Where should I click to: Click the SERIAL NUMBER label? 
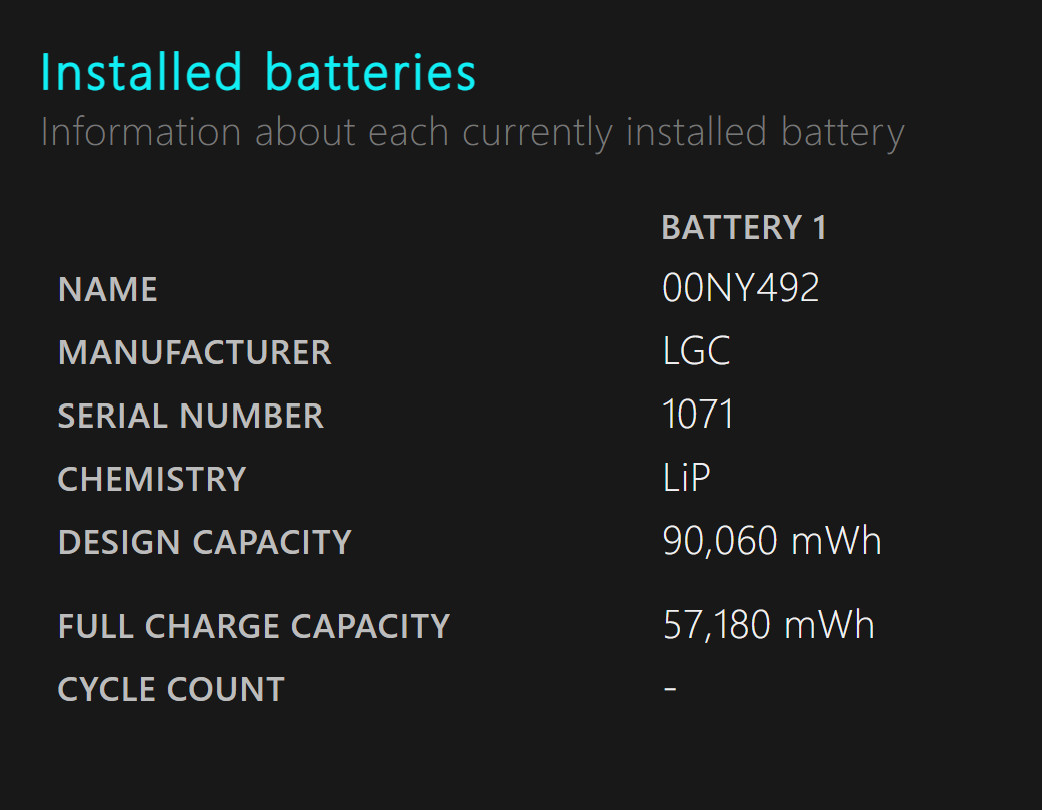[x=191, y=416]
